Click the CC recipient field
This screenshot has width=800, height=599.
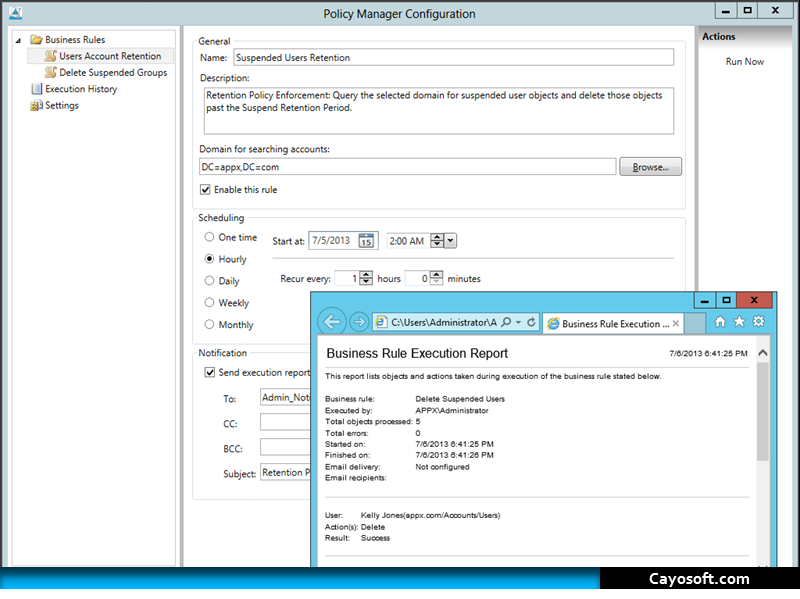[x=285, y=422]
